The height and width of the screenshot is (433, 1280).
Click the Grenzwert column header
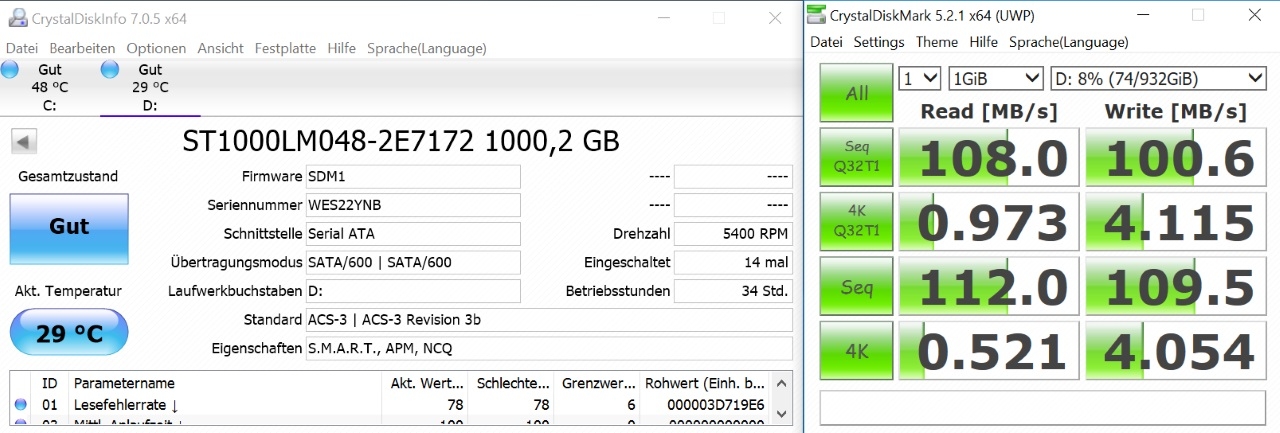598,383
